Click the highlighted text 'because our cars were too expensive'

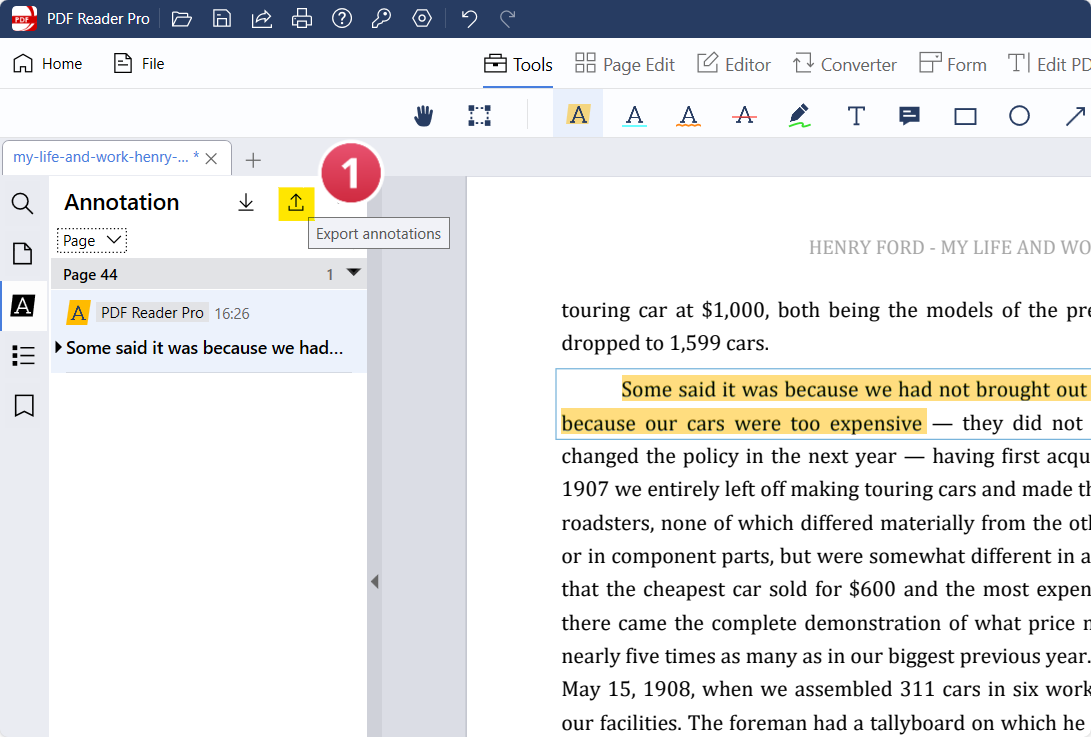point(742,423)
